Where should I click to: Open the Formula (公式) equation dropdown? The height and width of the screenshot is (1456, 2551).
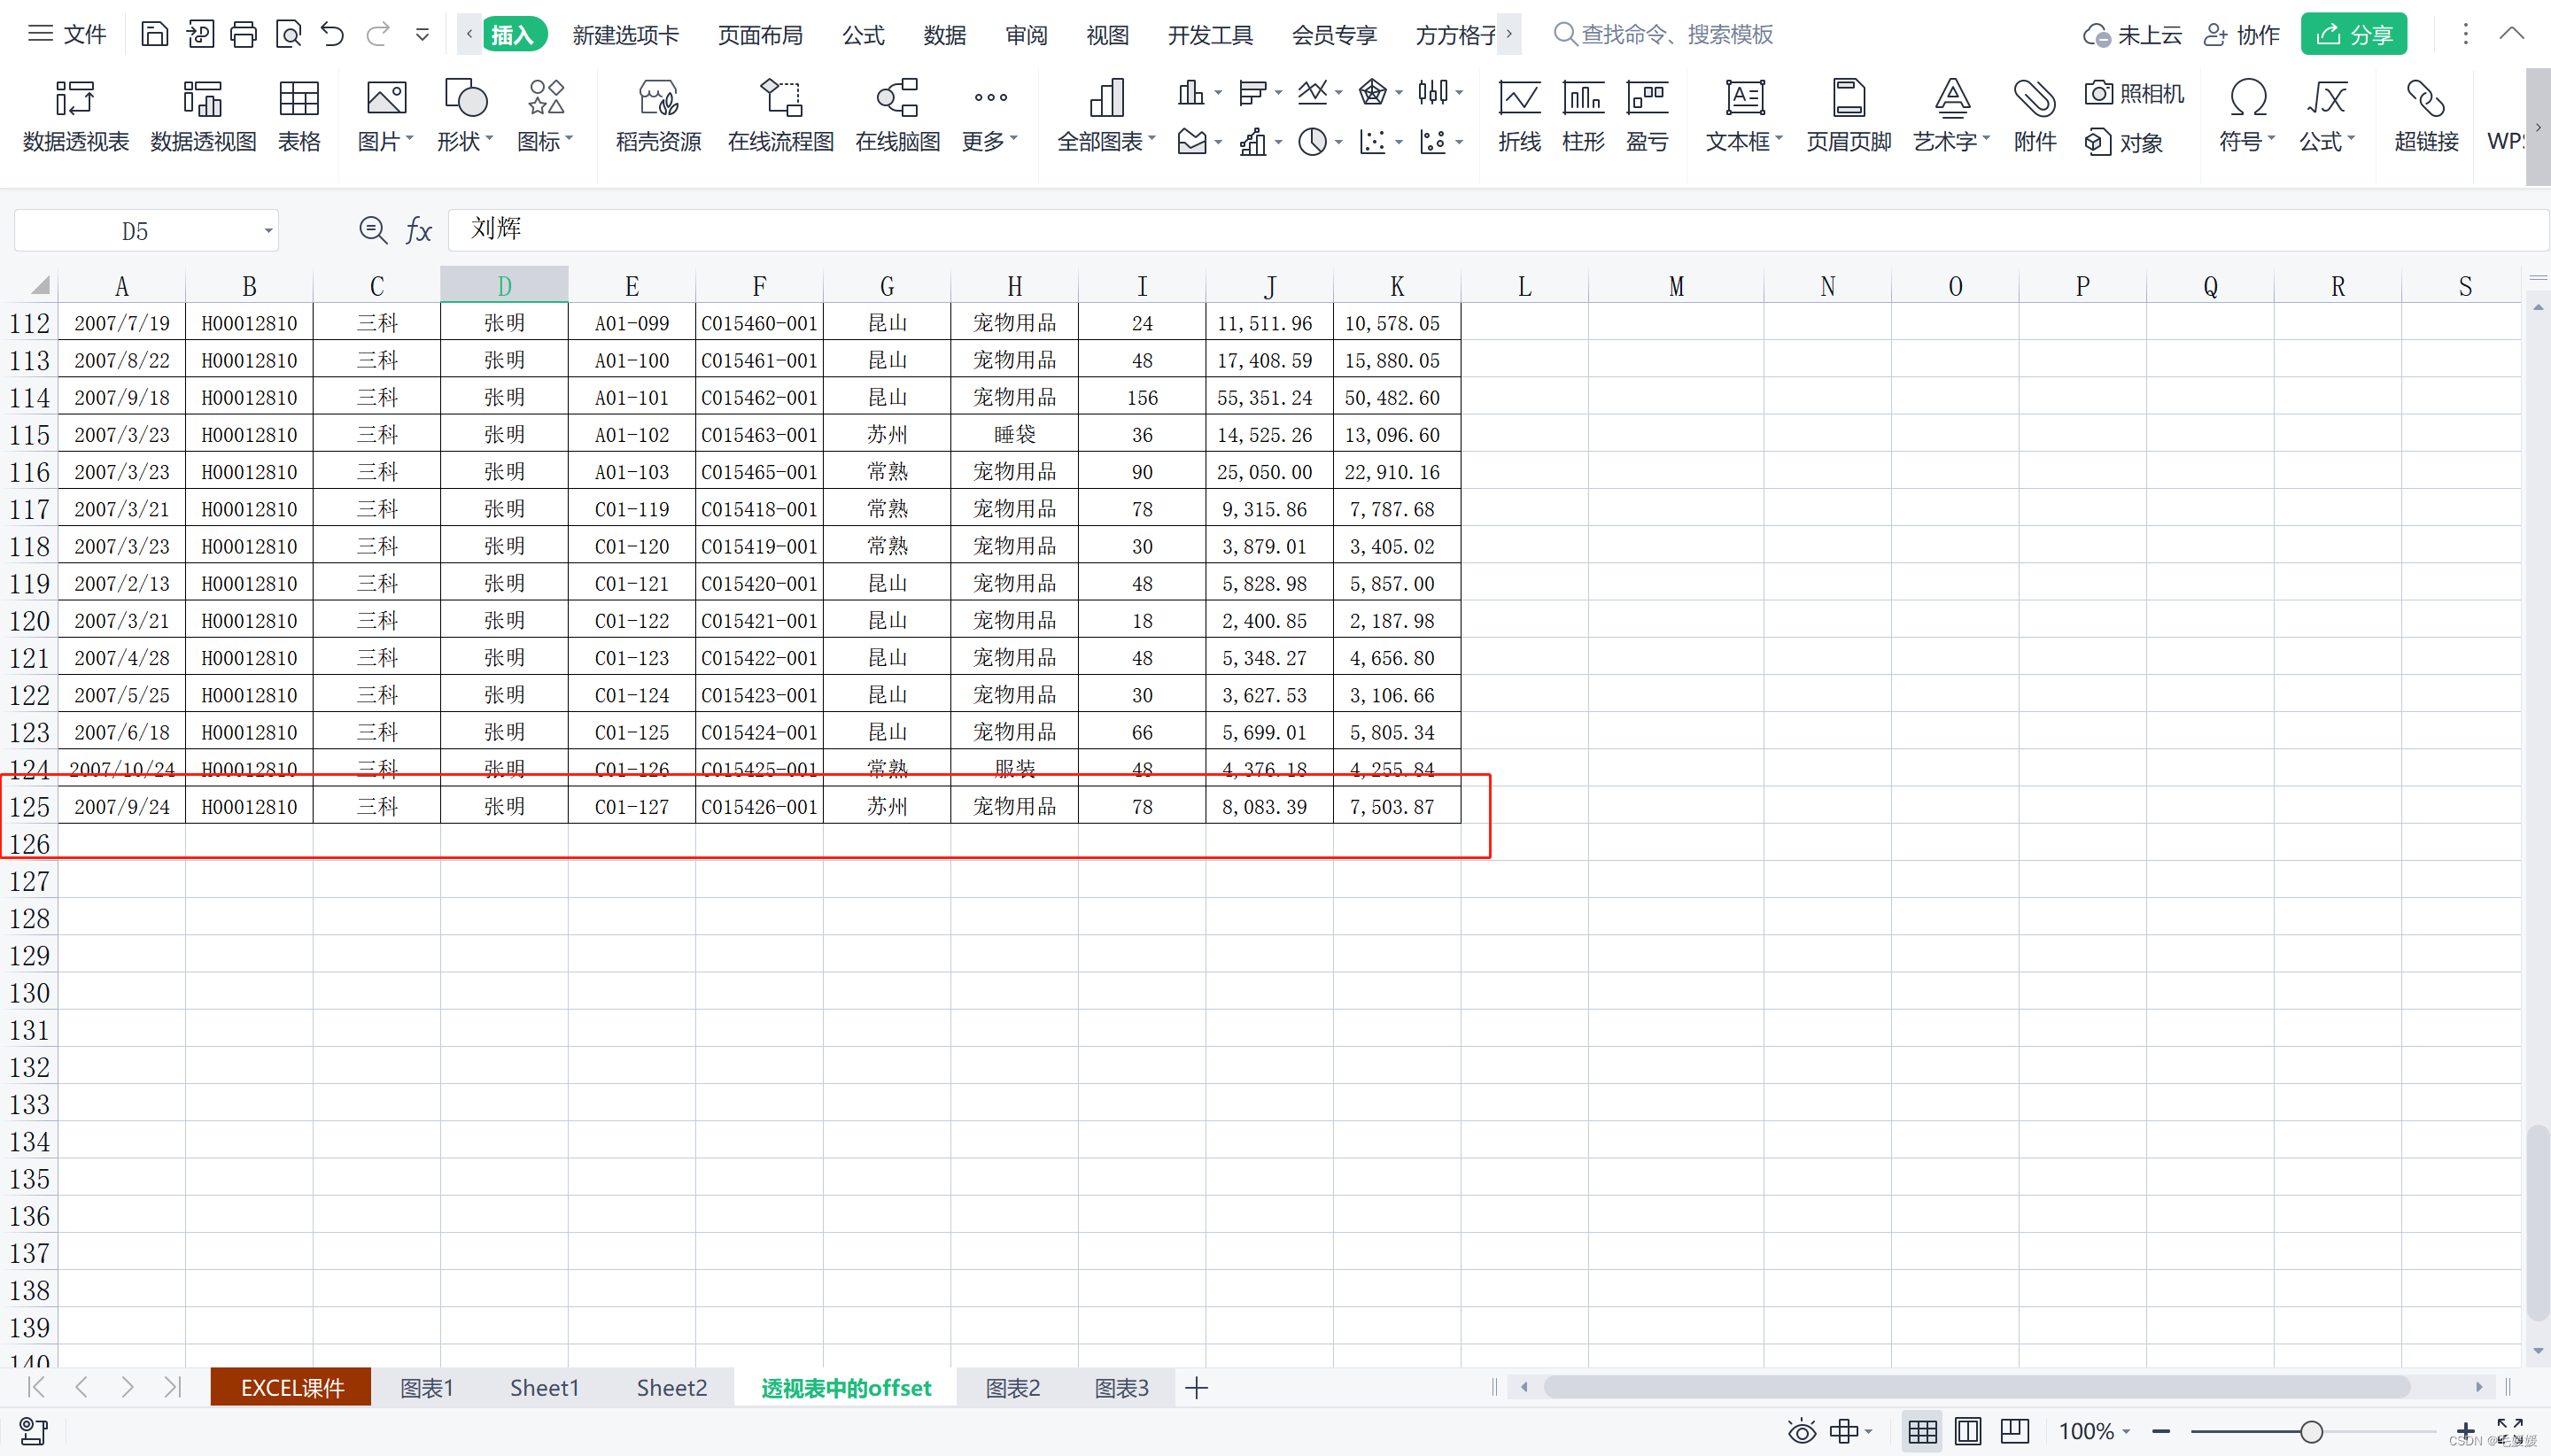point(2327,116)
